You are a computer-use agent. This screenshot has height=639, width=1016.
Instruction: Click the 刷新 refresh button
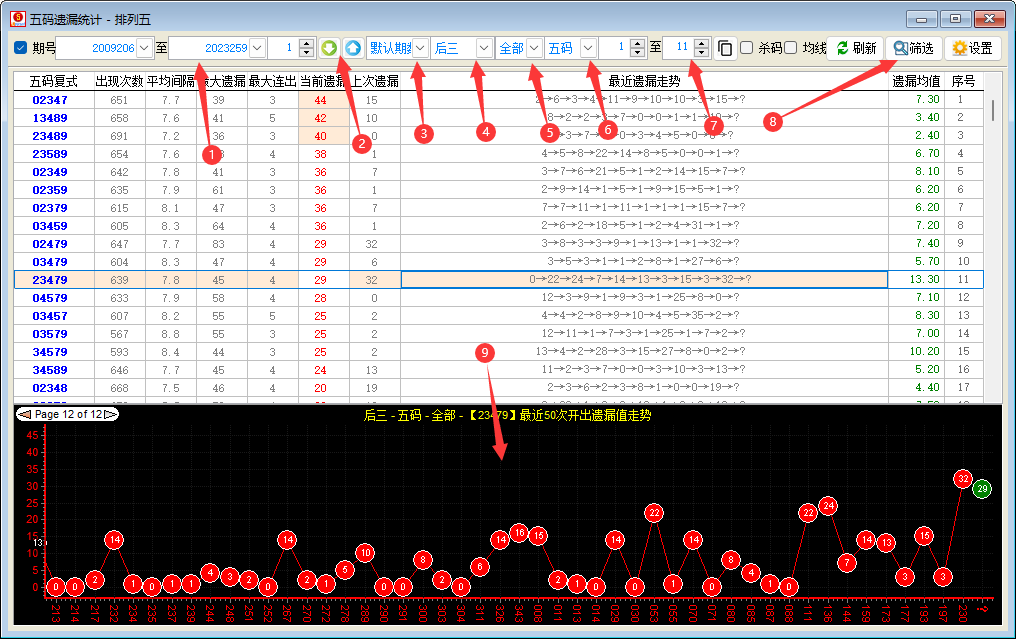point(856,48)
